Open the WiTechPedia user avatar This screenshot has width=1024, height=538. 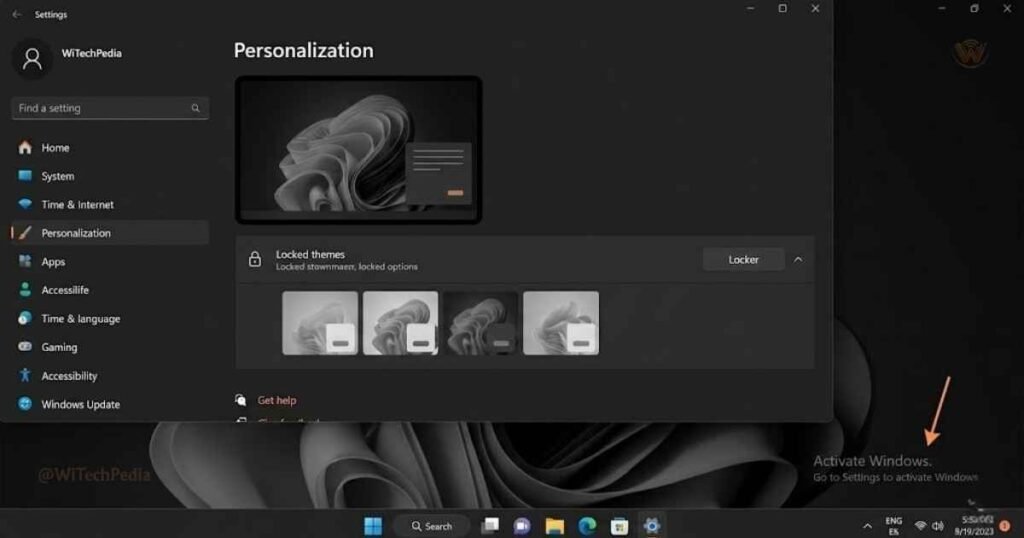tap(32, 59)
